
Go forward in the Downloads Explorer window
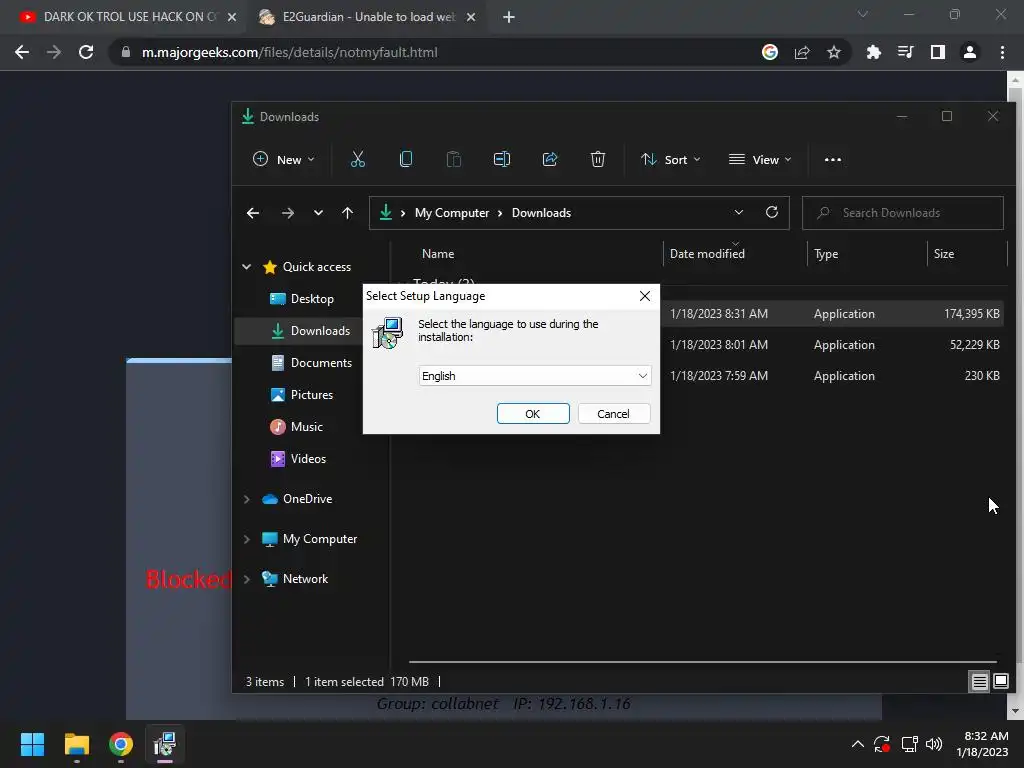click(x=287, y=213)
